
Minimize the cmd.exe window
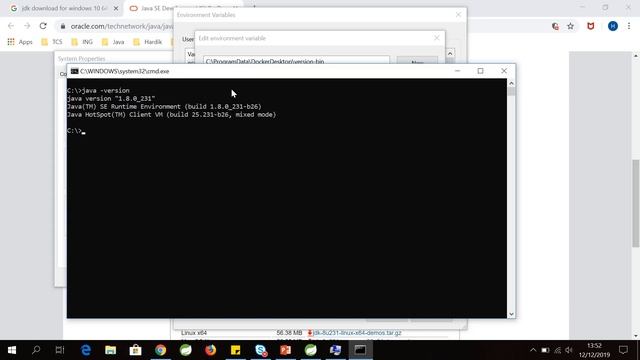point(458,71)
